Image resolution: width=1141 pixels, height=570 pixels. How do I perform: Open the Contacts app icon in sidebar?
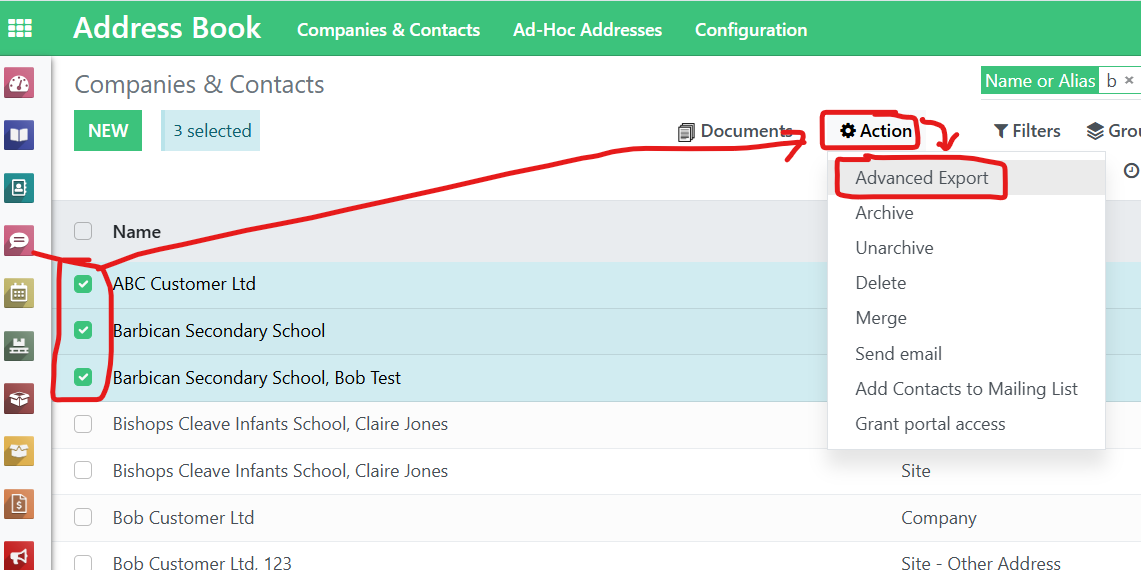(x=19, y=188)
